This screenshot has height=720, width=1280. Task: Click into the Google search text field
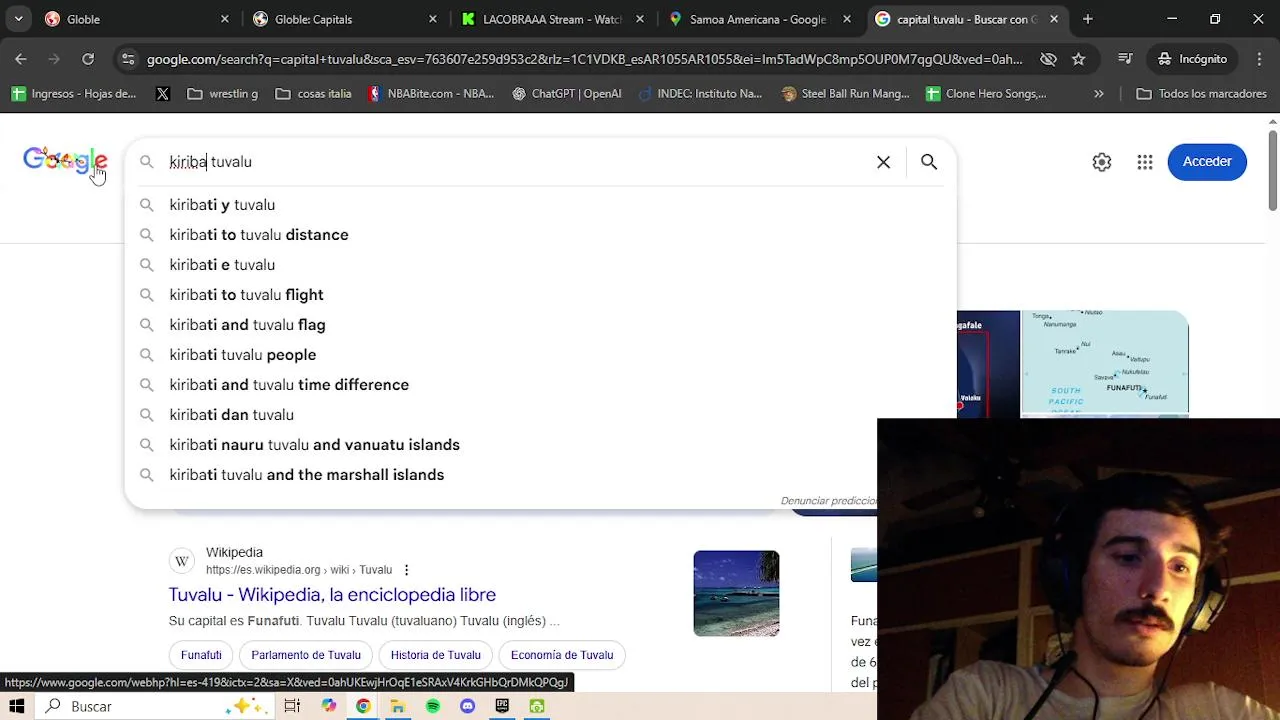point(515,162)
